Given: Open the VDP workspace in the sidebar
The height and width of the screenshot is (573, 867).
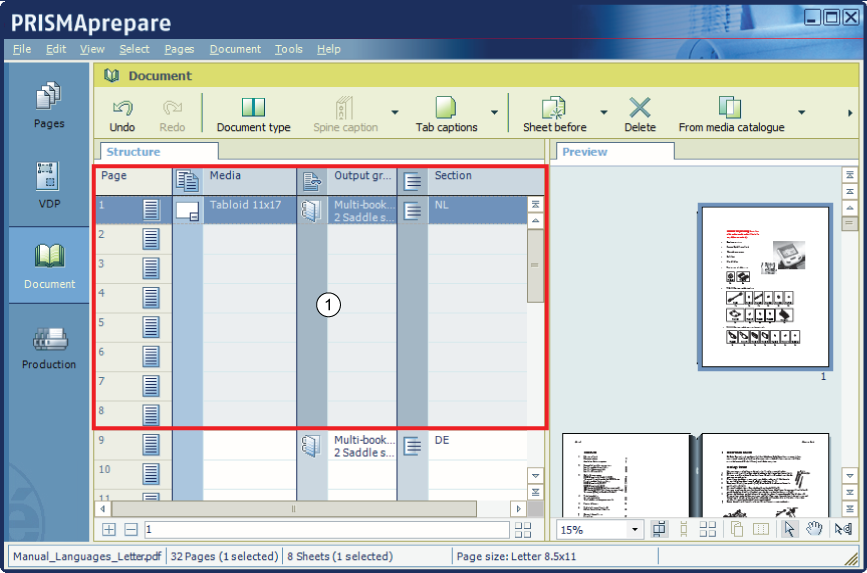Looking at the screenshot, I should tap(49, 185).
